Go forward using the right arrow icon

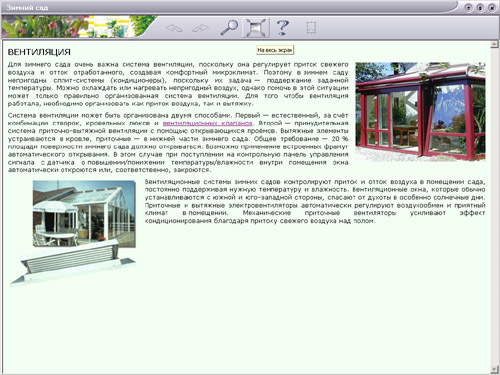click(x=200, y=28)
